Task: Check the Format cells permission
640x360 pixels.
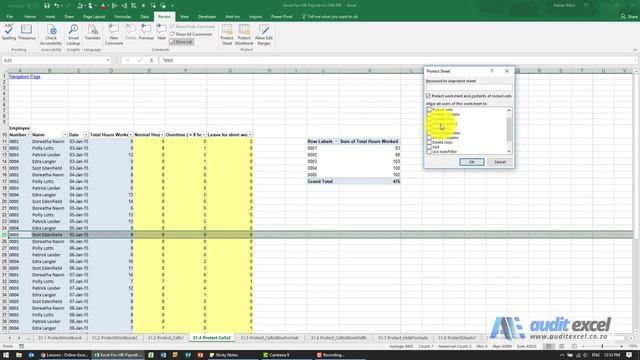Action: pos(429,110)
